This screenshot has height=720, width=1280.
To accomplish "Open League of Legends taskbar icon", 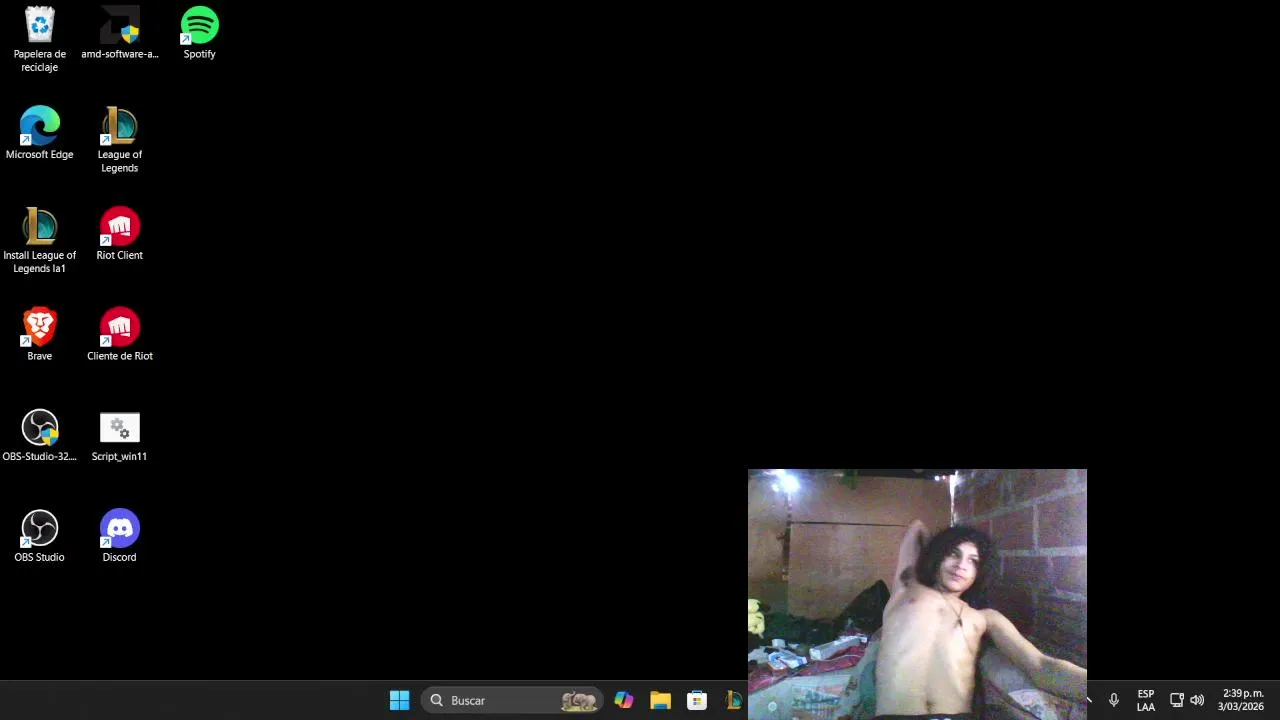I will tap(734, 700).
